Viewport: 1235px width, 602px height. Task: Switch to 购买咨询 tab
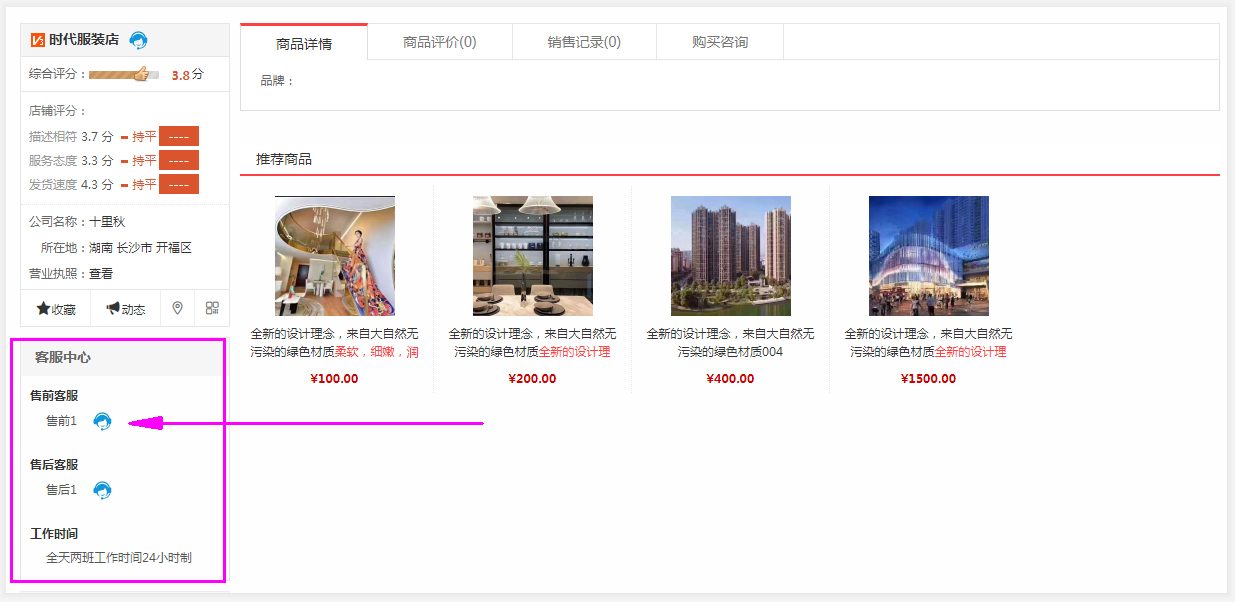point(720,42)
